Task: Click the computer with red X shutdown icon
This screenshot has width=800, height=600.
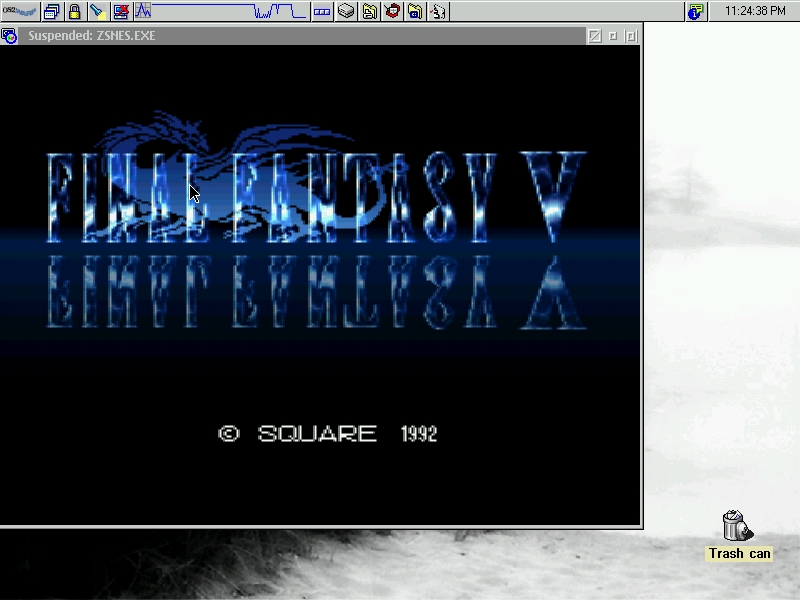Action: coord(121,11)
